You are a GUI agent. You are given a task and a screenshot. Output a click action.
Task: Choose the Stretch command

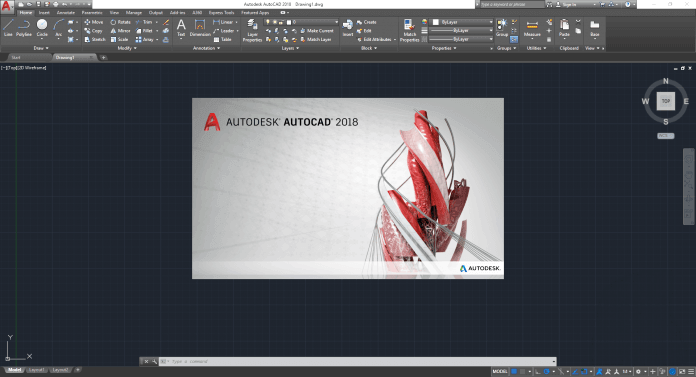pyautogui.click(x=95, y=40)
